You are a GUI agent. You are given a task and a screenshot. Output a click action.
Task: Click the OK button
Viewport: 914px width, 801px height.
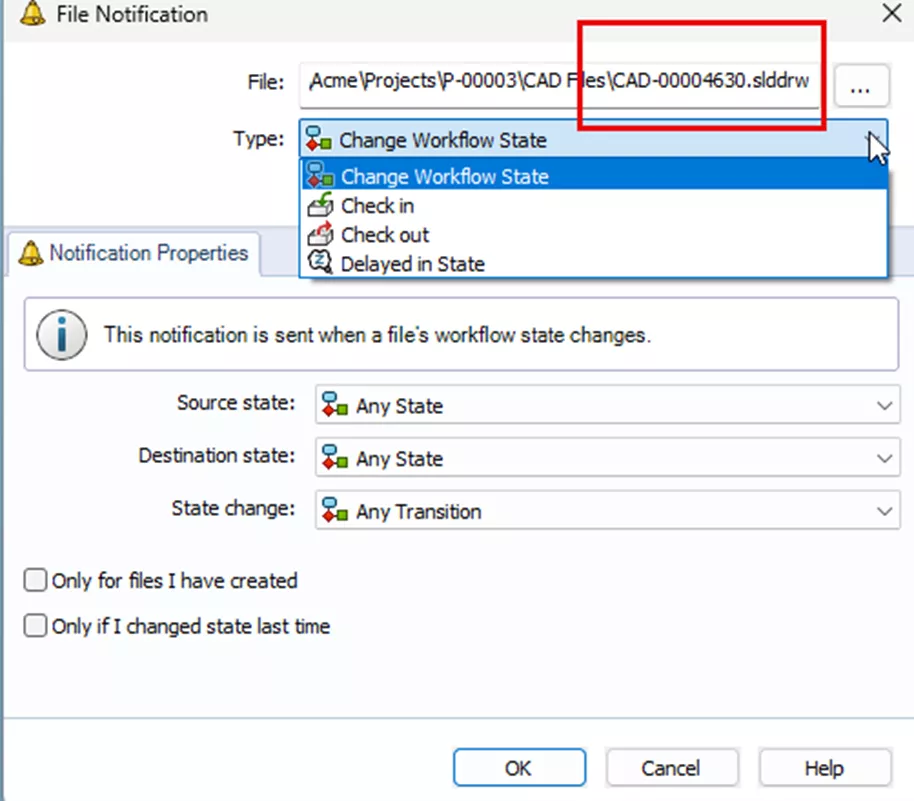(x=519, y=768)
